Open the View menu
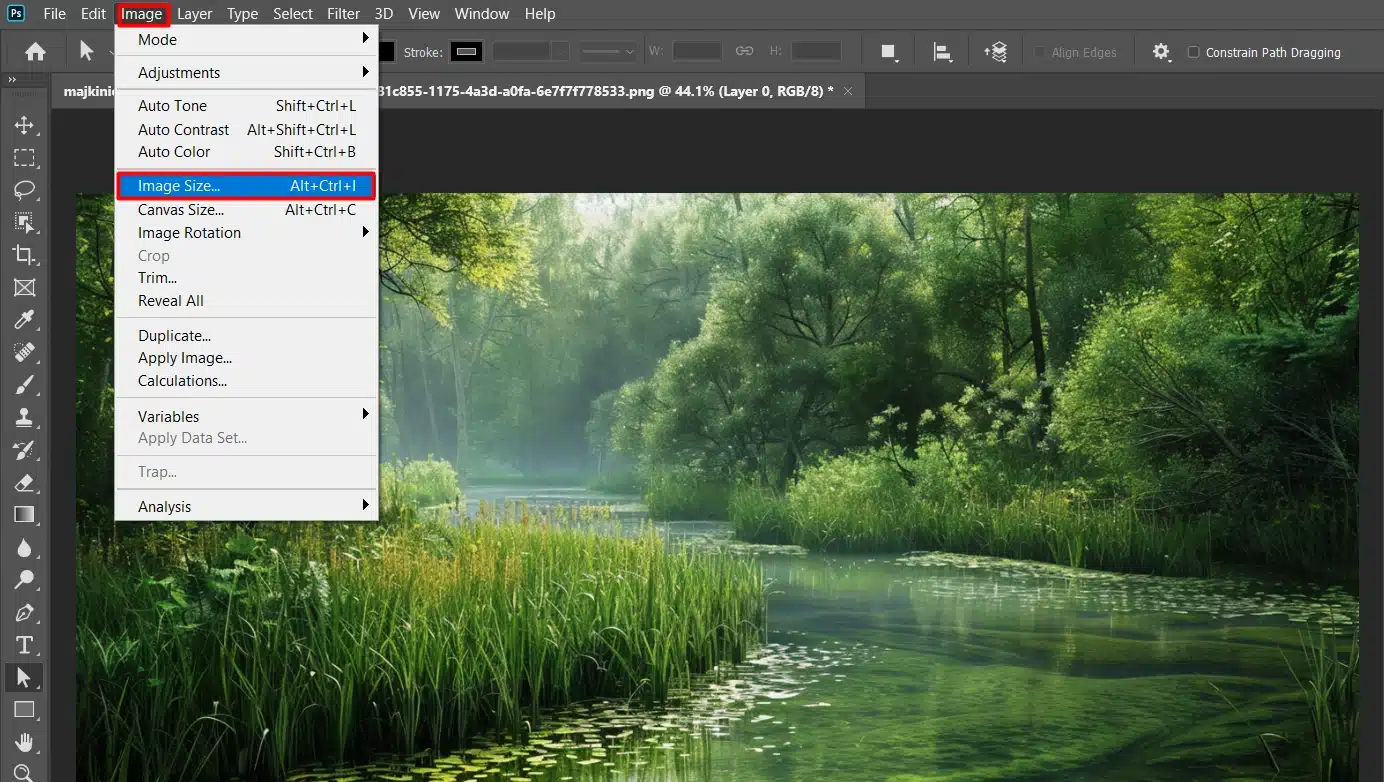Screen dimensions: 1384x782 tap(424, 14)
